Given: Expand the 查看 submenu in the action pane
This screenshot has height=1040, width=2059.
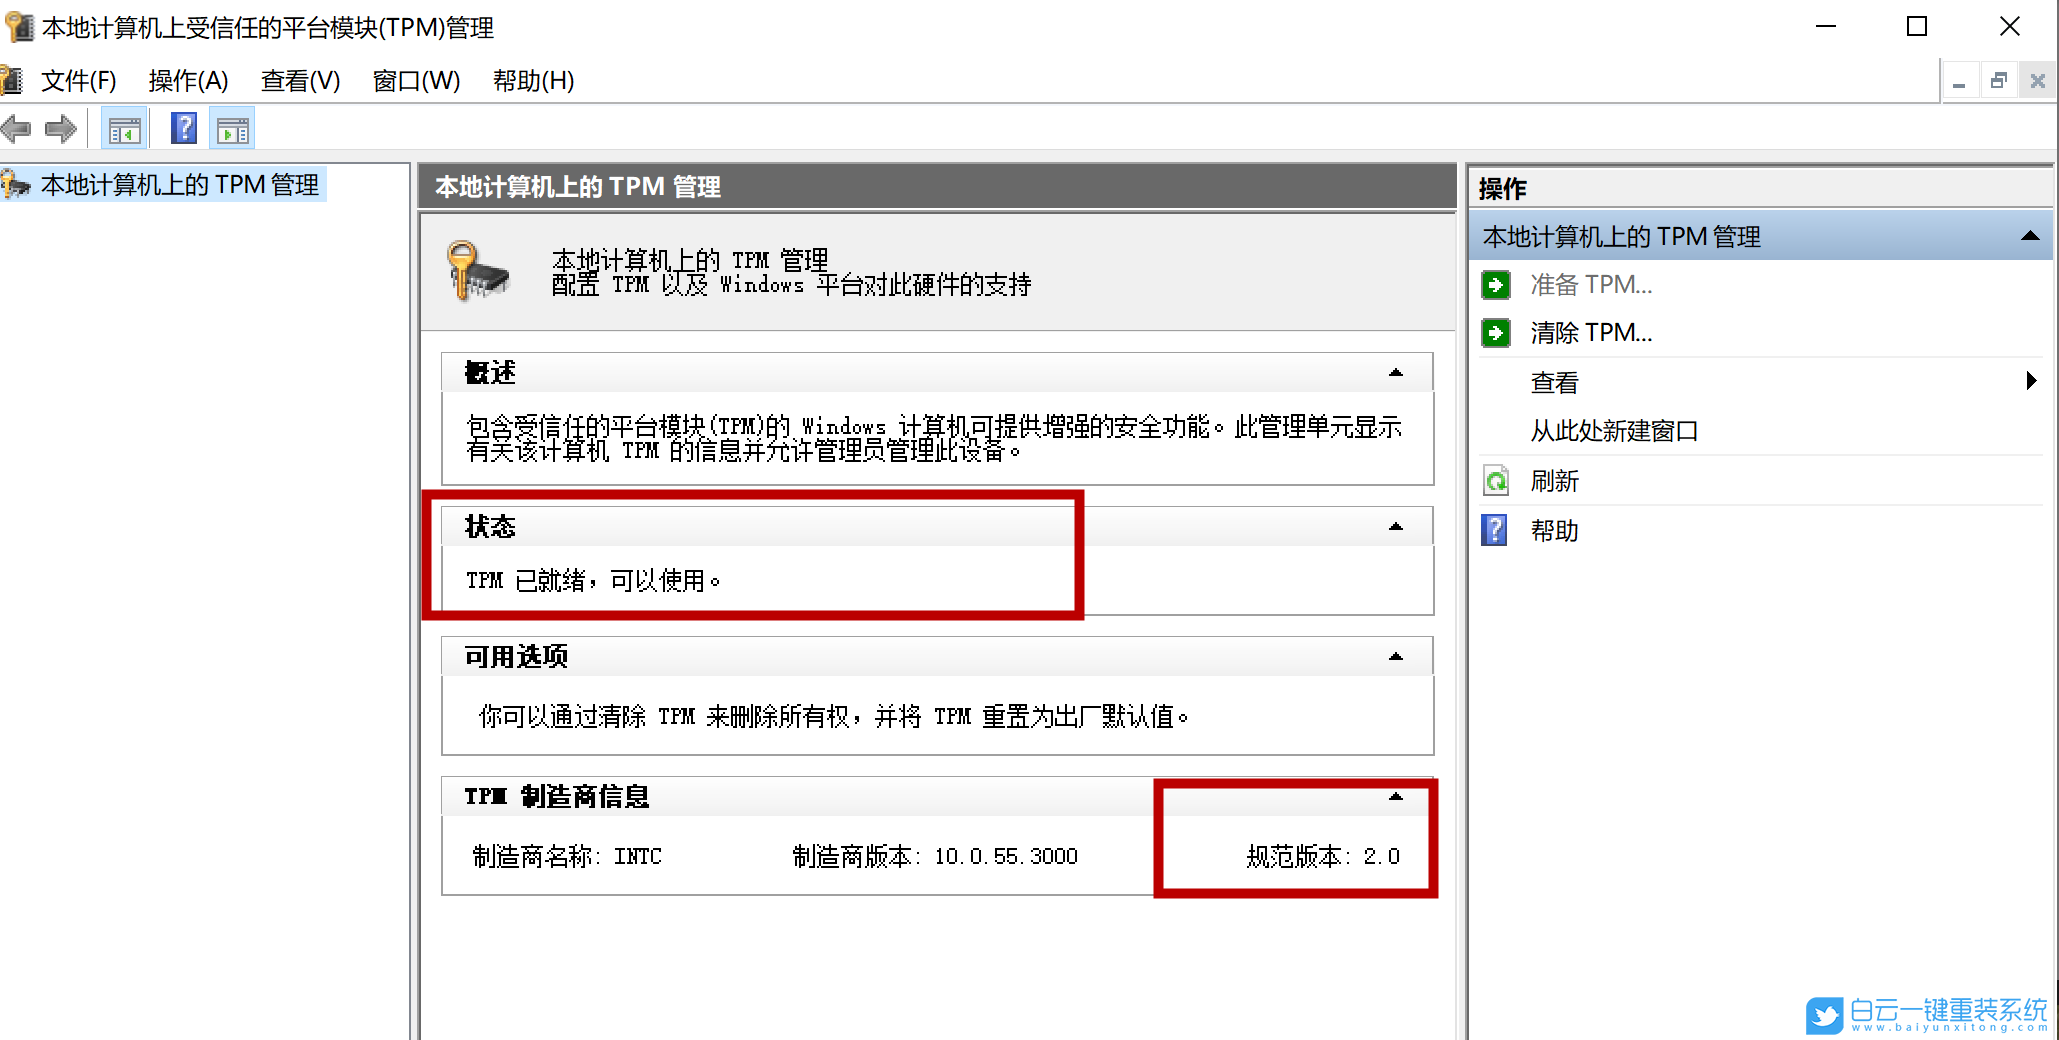Looking at the screenshot, I should click(x=2030, y=381).
